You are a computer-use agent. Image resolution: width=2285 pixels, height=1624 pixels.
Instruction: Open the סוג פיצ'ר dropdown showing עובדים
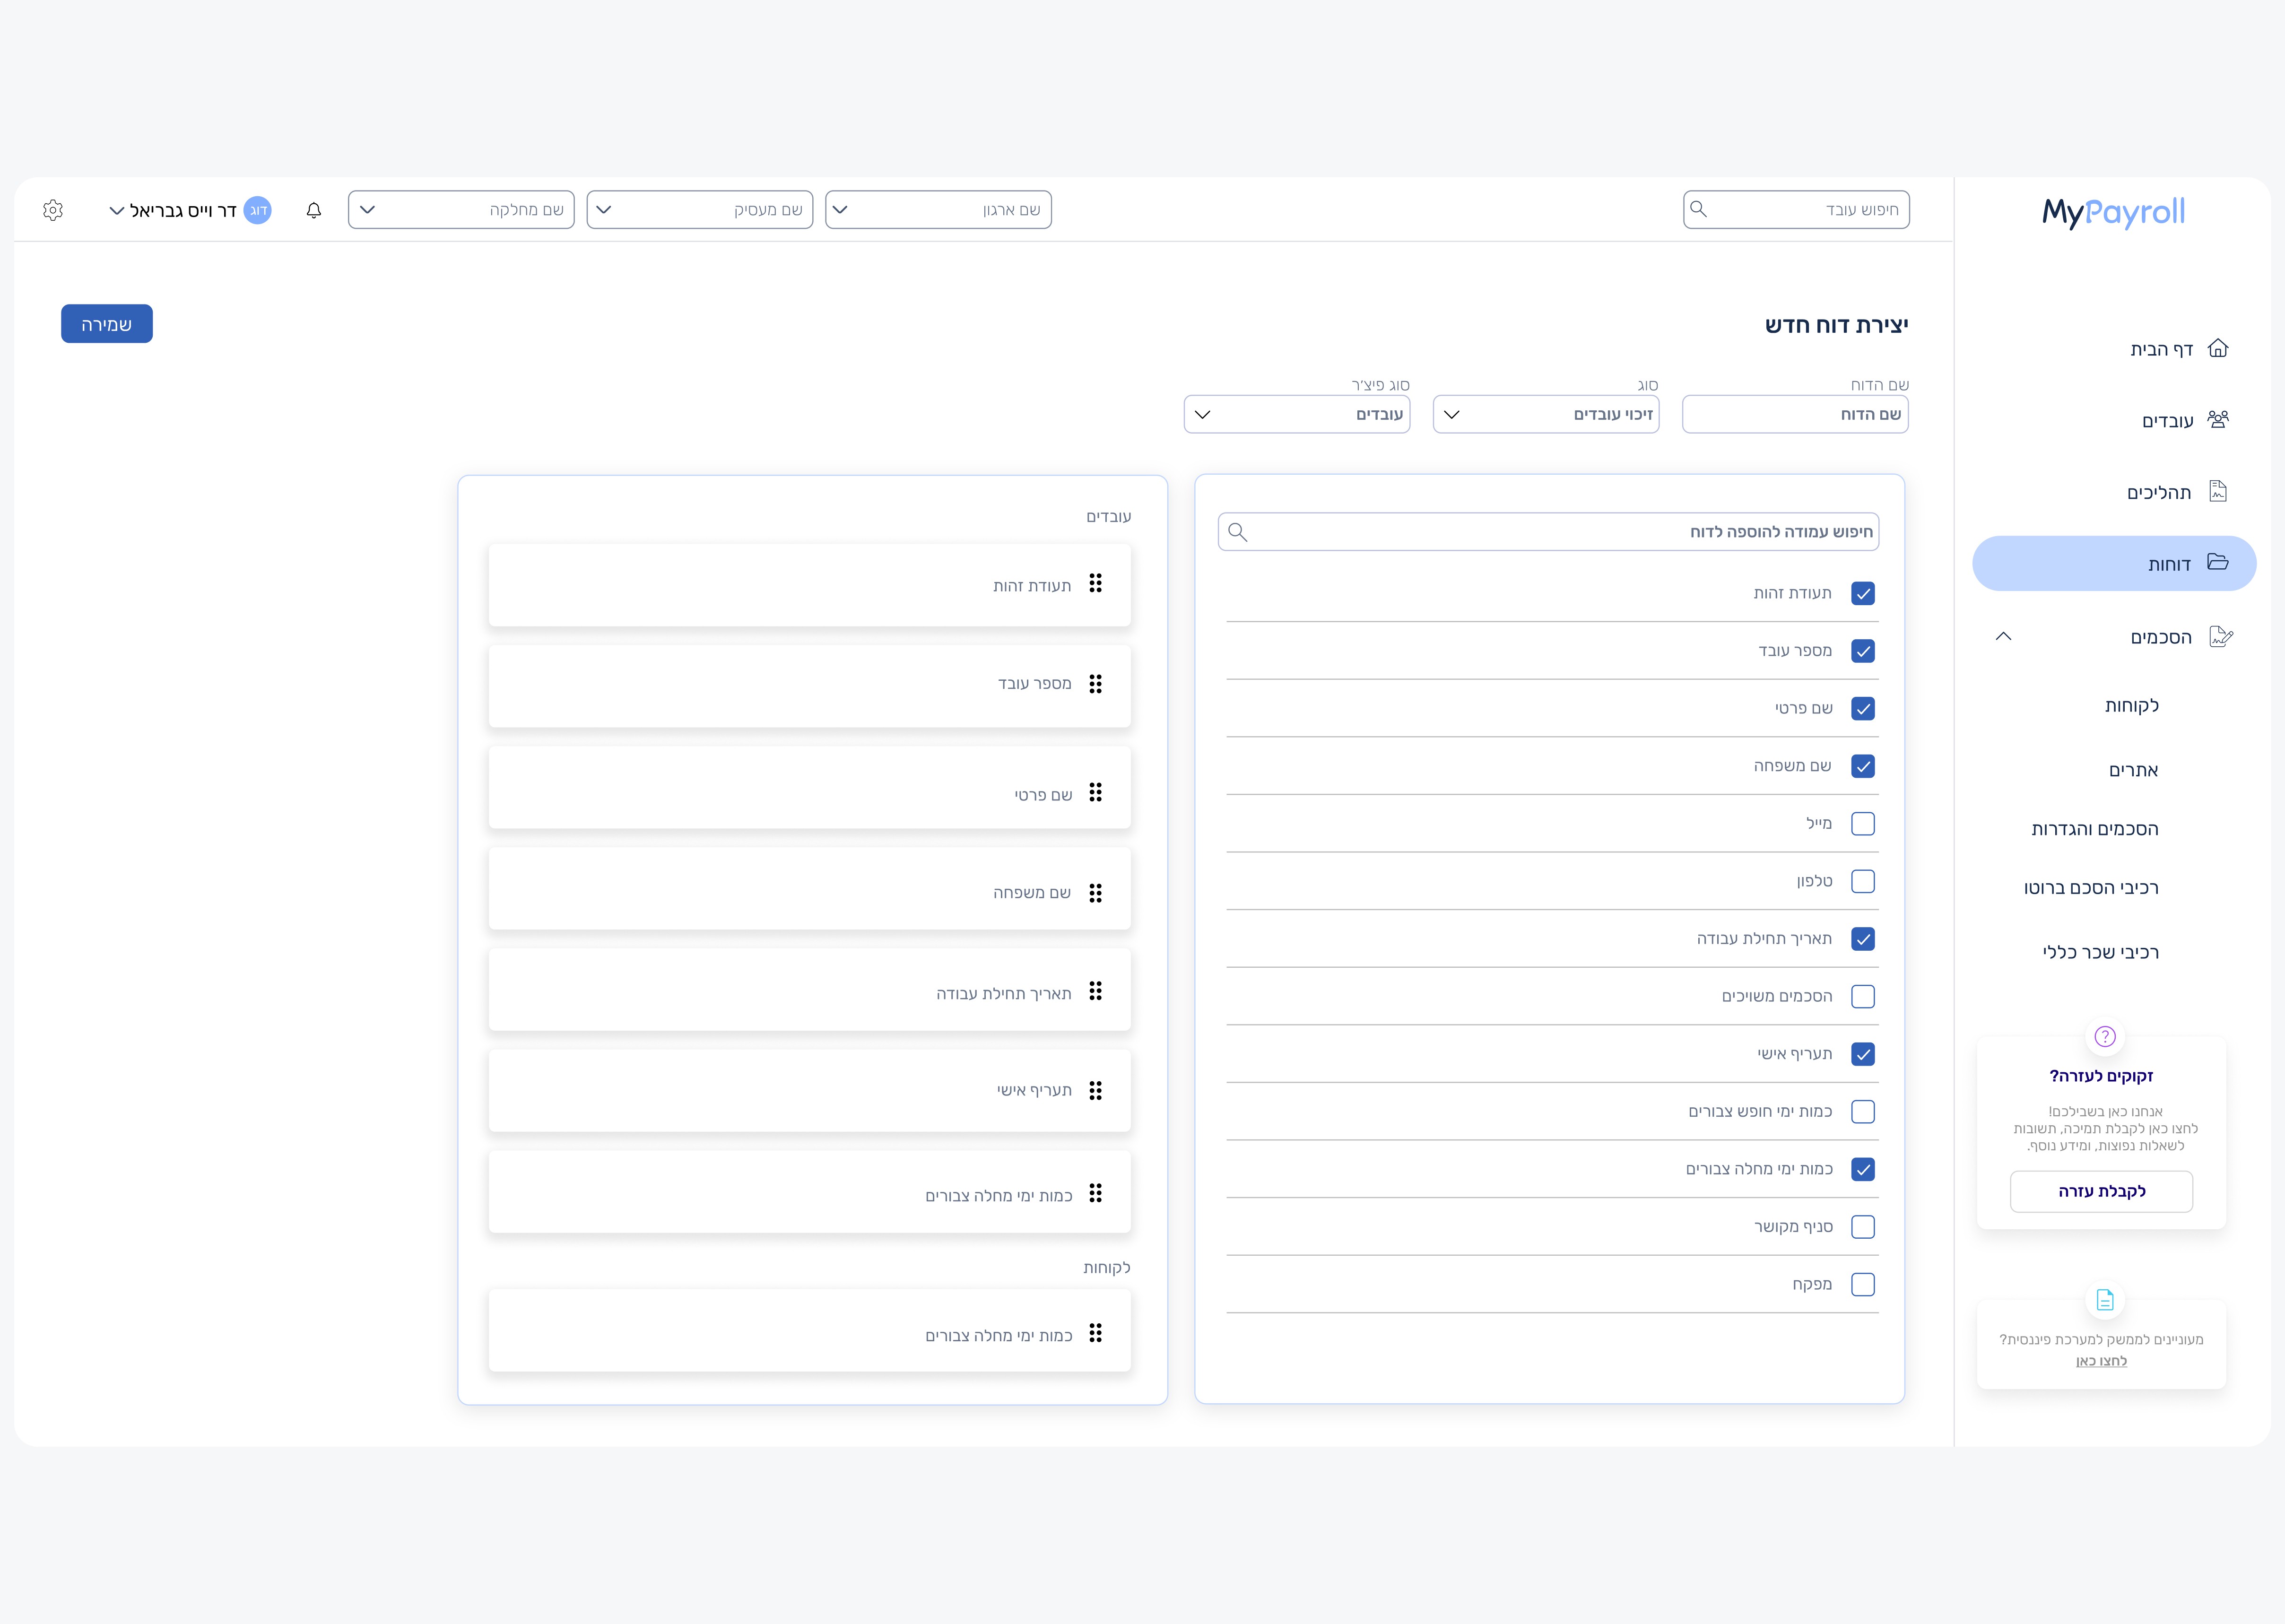click(1297, 414)
